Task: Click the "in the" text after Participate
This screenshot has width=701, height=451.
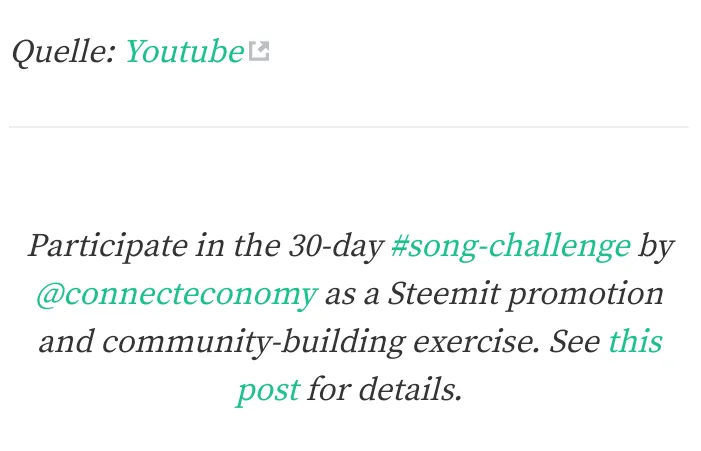Action: click(x=238, y=246)
